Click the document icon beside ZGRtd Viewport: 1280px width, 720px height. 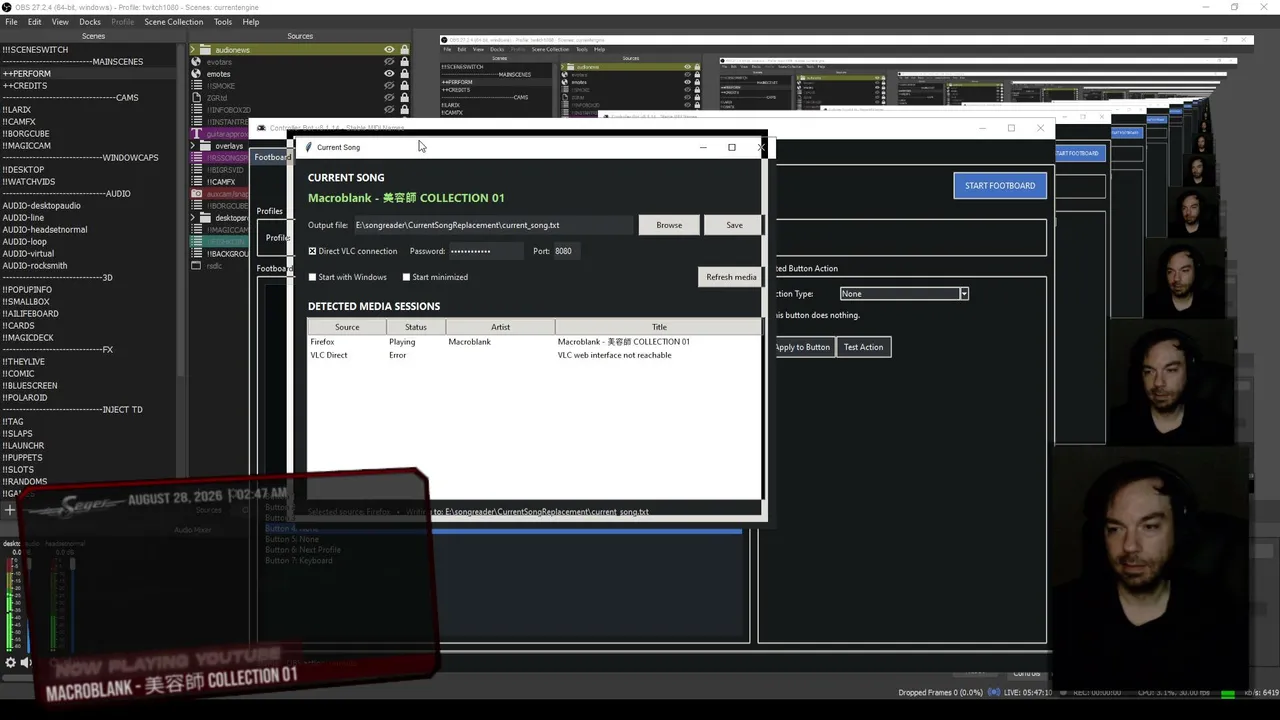[x=196, y=98]
